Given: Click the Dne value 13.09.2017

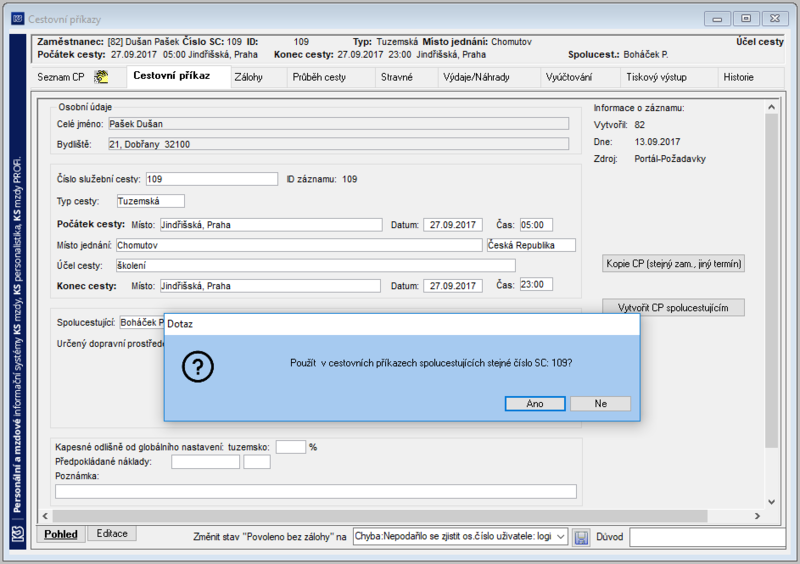Looking at the screenshot, I should [657, 142].
